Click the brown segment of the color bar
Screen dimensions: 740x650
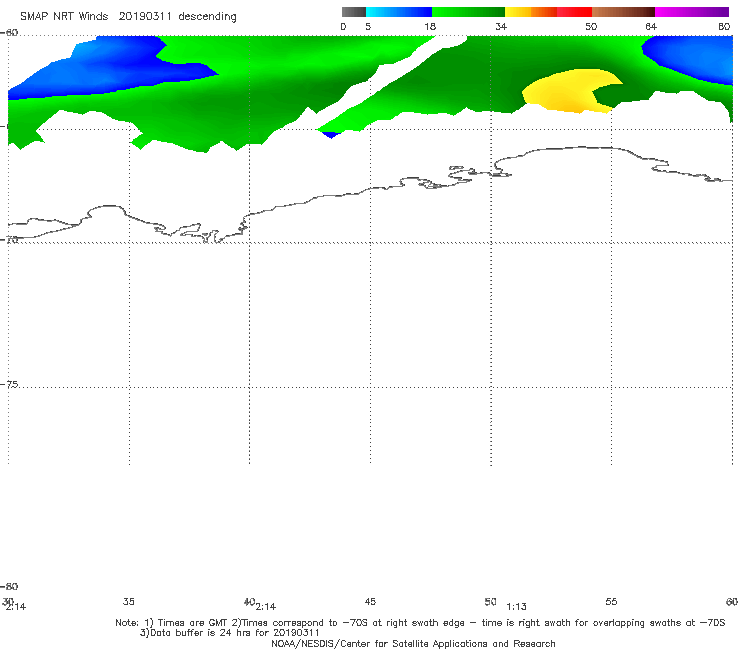pos(623,12)
